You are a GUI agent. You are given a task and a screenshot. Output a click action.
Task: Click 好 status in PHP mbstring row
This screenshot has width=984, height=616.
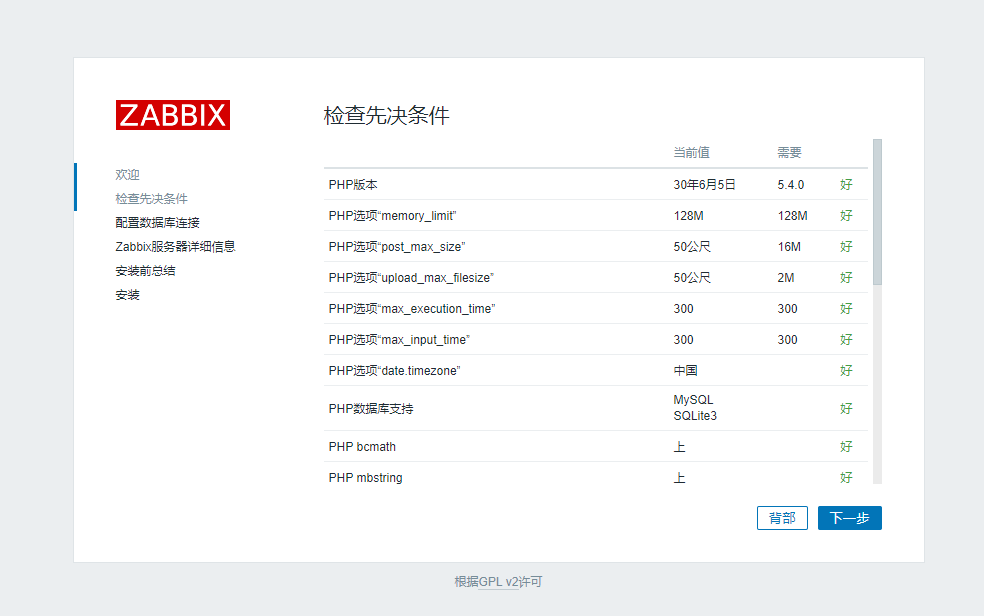pos(846,477)
